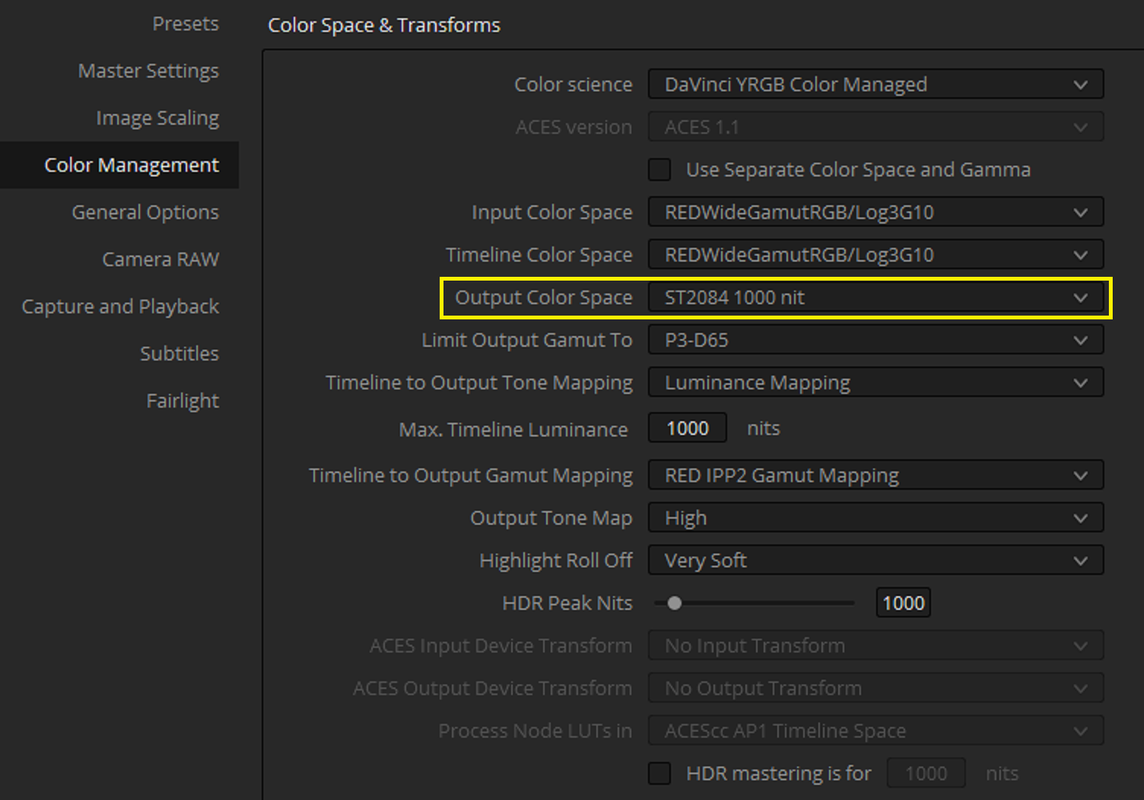Viewport: 1144px width, 800px height.
Task: Open Subtitles settings
Action: pyautogui.click(x=179, y=354)
